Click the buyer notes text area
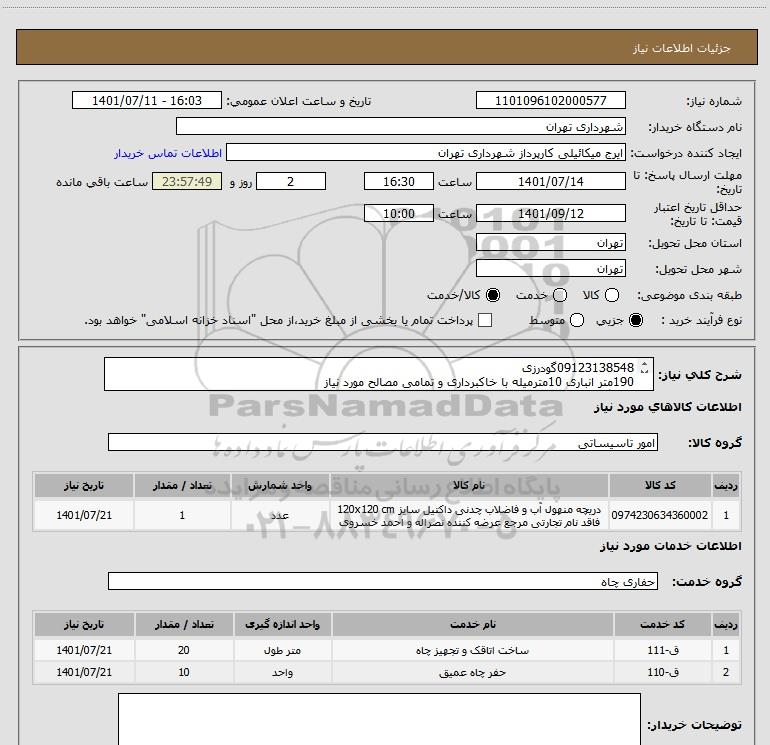Image resolution: width=770 pixels, height=745 pixels. click(379, 719)
